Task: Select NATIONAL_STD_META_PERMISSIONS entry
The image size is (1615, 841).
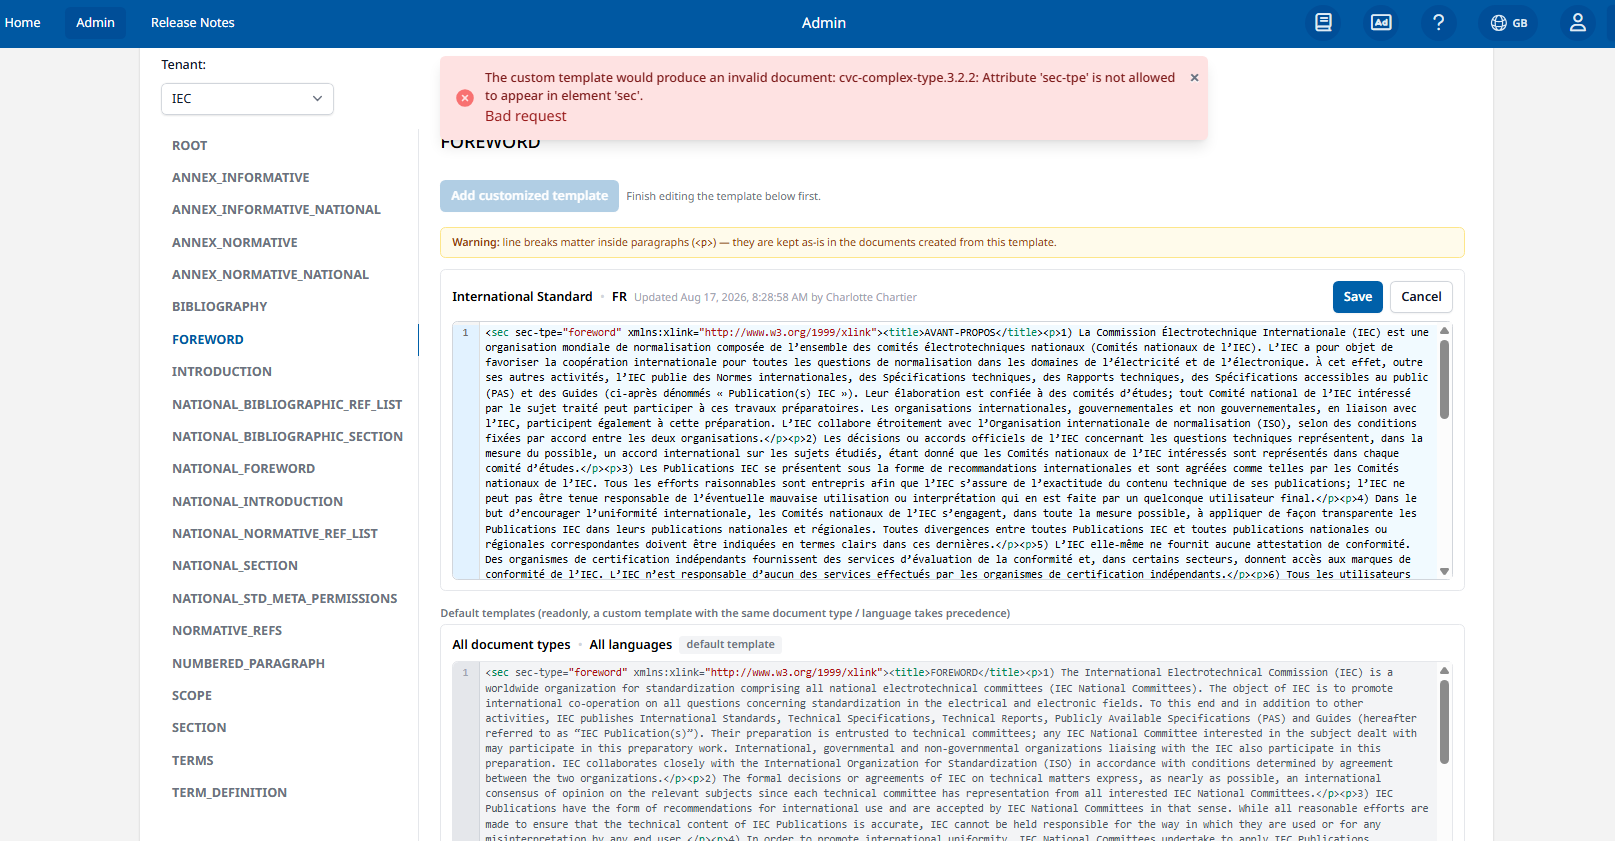Action: (284, 599)
